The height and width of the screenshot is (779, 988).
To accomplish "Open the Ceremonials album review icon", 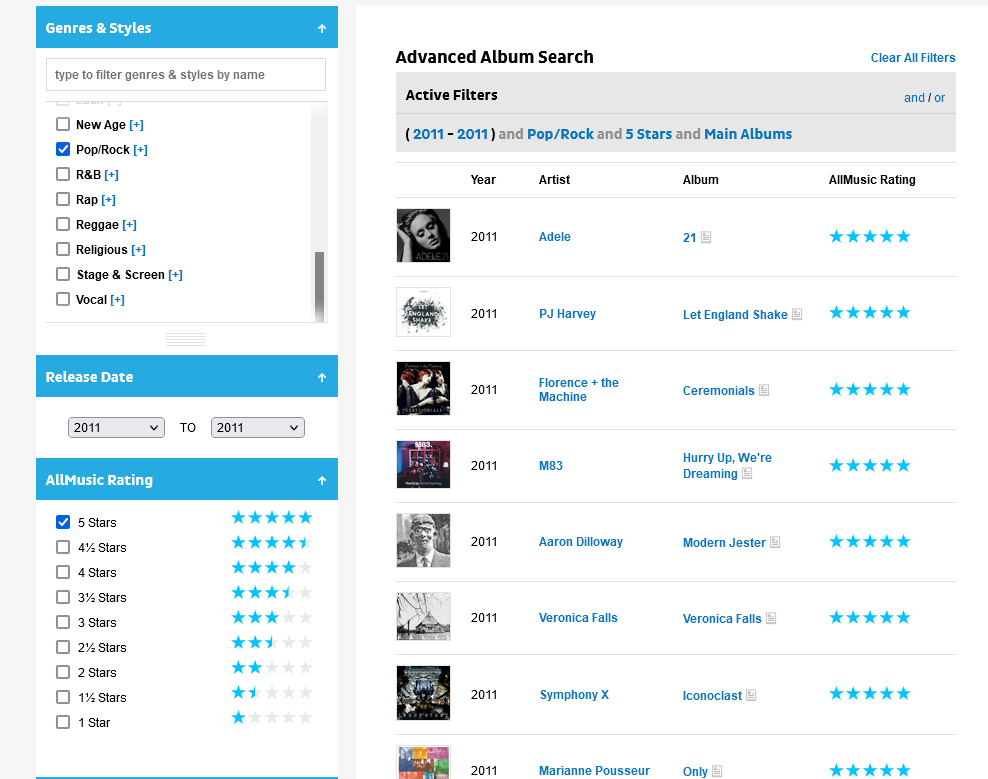I will pyautogui.click(x=764, y=391).
